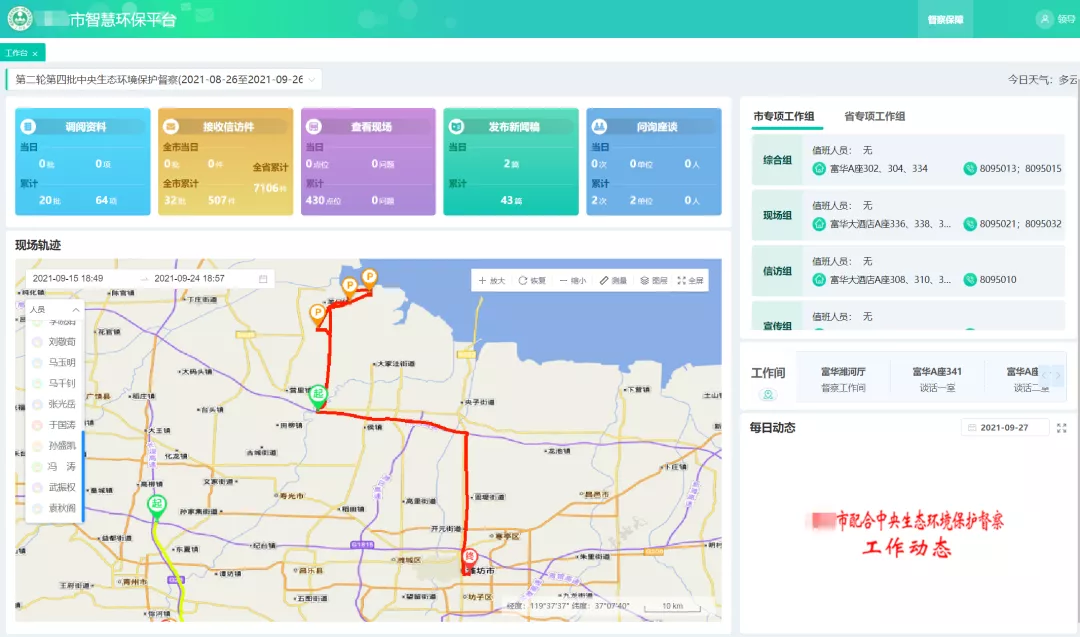Image resolution: width=1080 pixels, height=637 pixels.
Task: Click the 综合组 location house icon
Action: point(819,169)
